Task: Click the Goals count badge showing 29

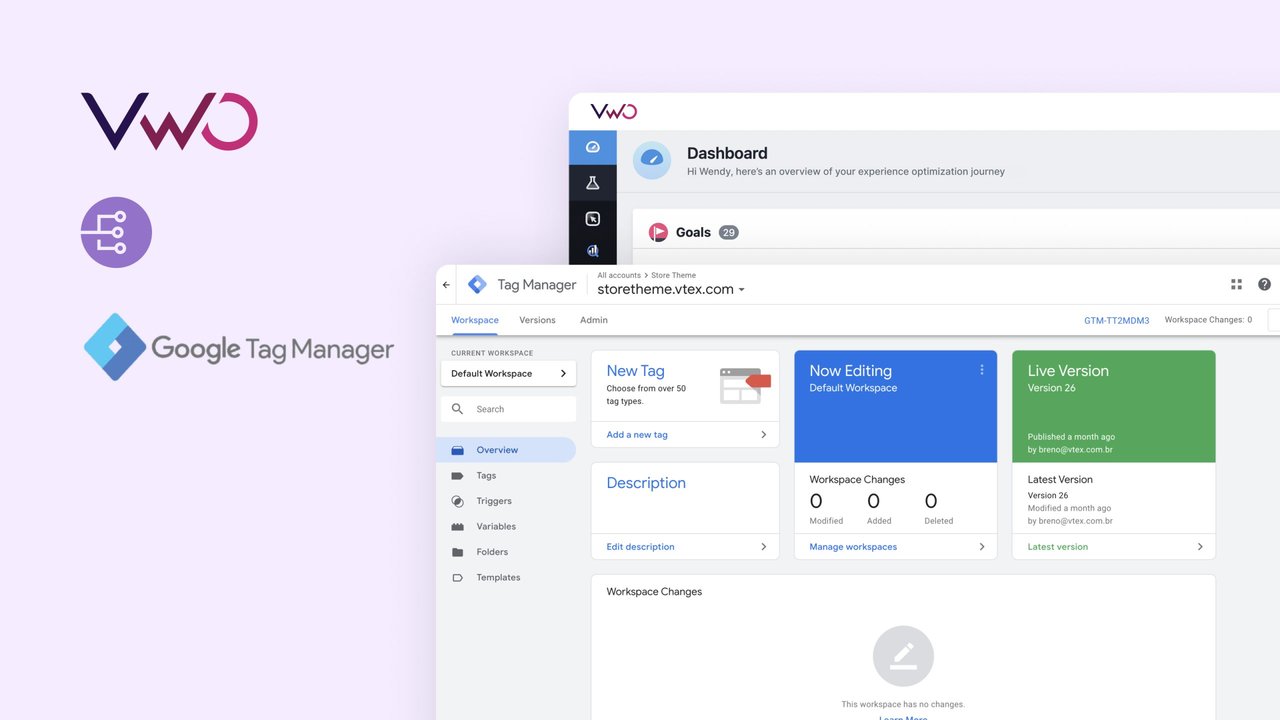Action: 729,232
